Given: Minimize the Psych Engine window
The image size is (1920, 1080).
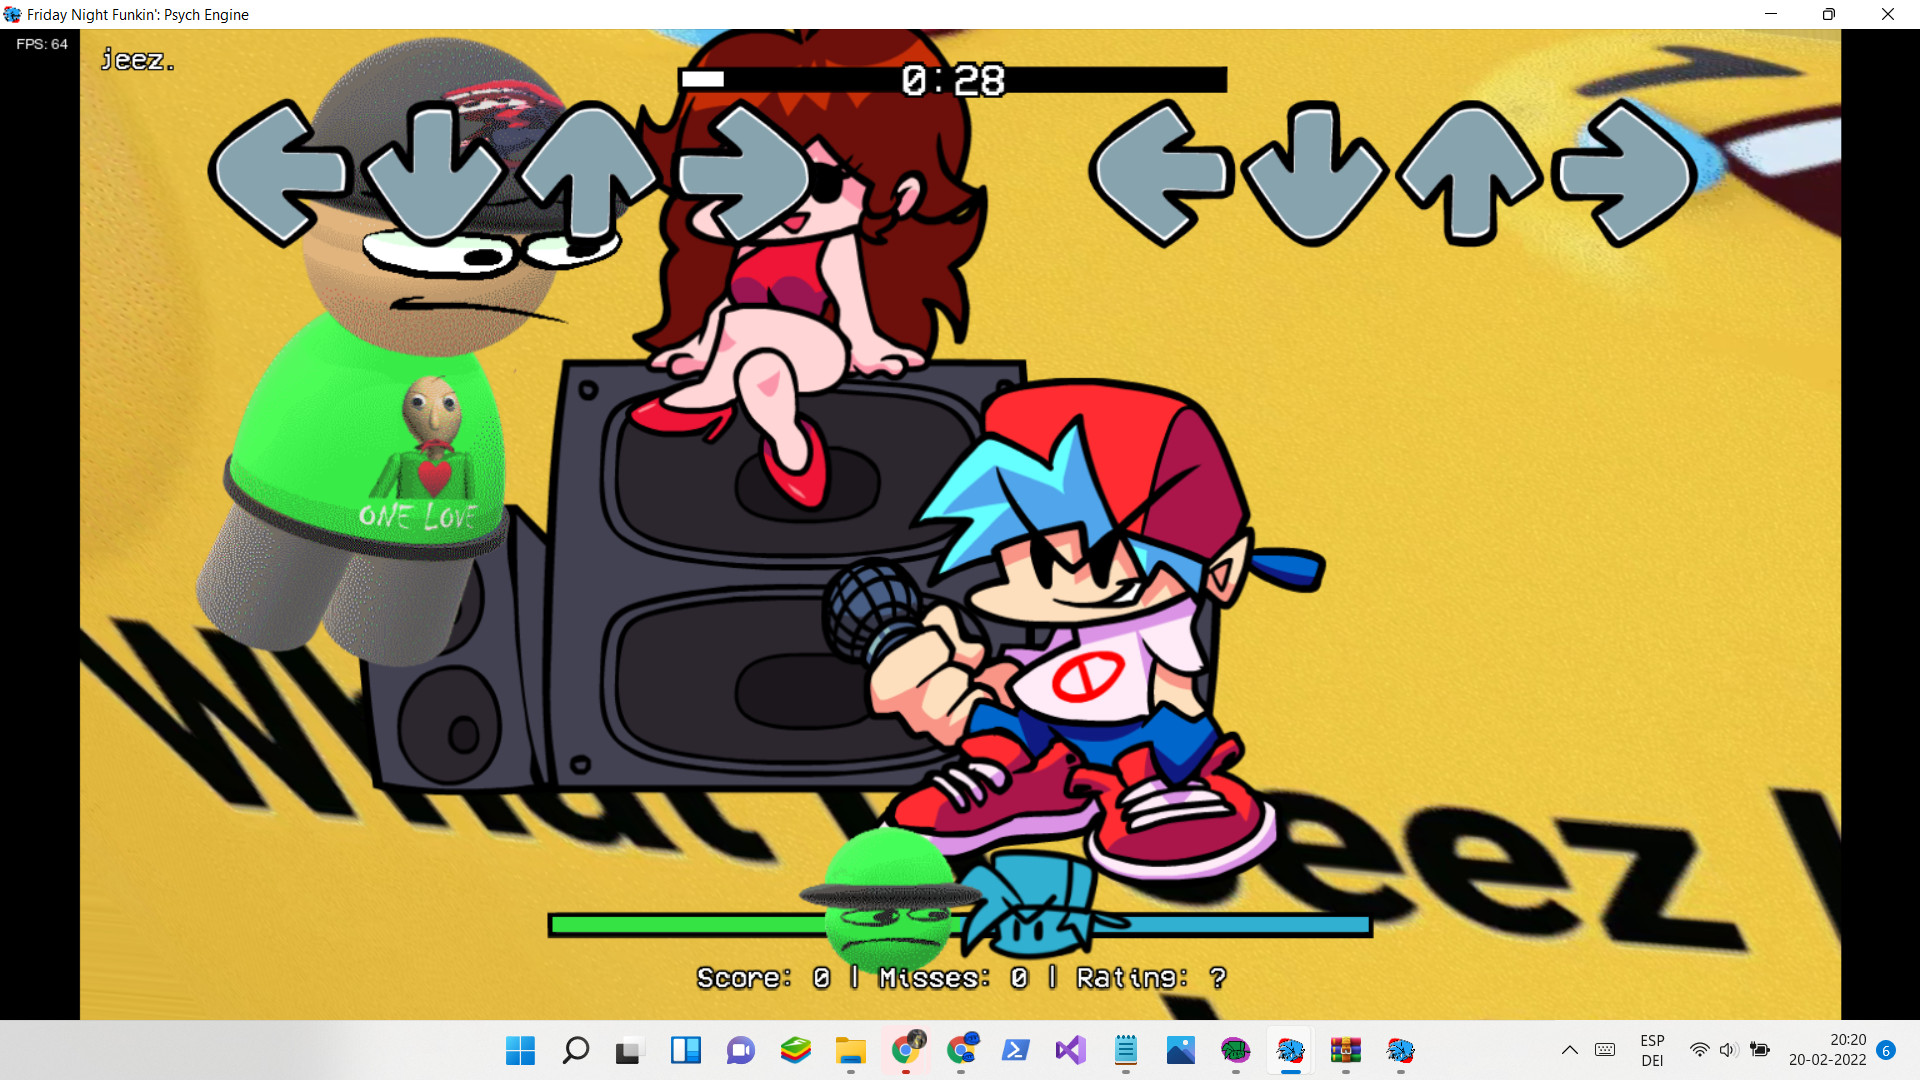Looking at the screenshot, I should pyautogui.click(x=1771, y=14).
